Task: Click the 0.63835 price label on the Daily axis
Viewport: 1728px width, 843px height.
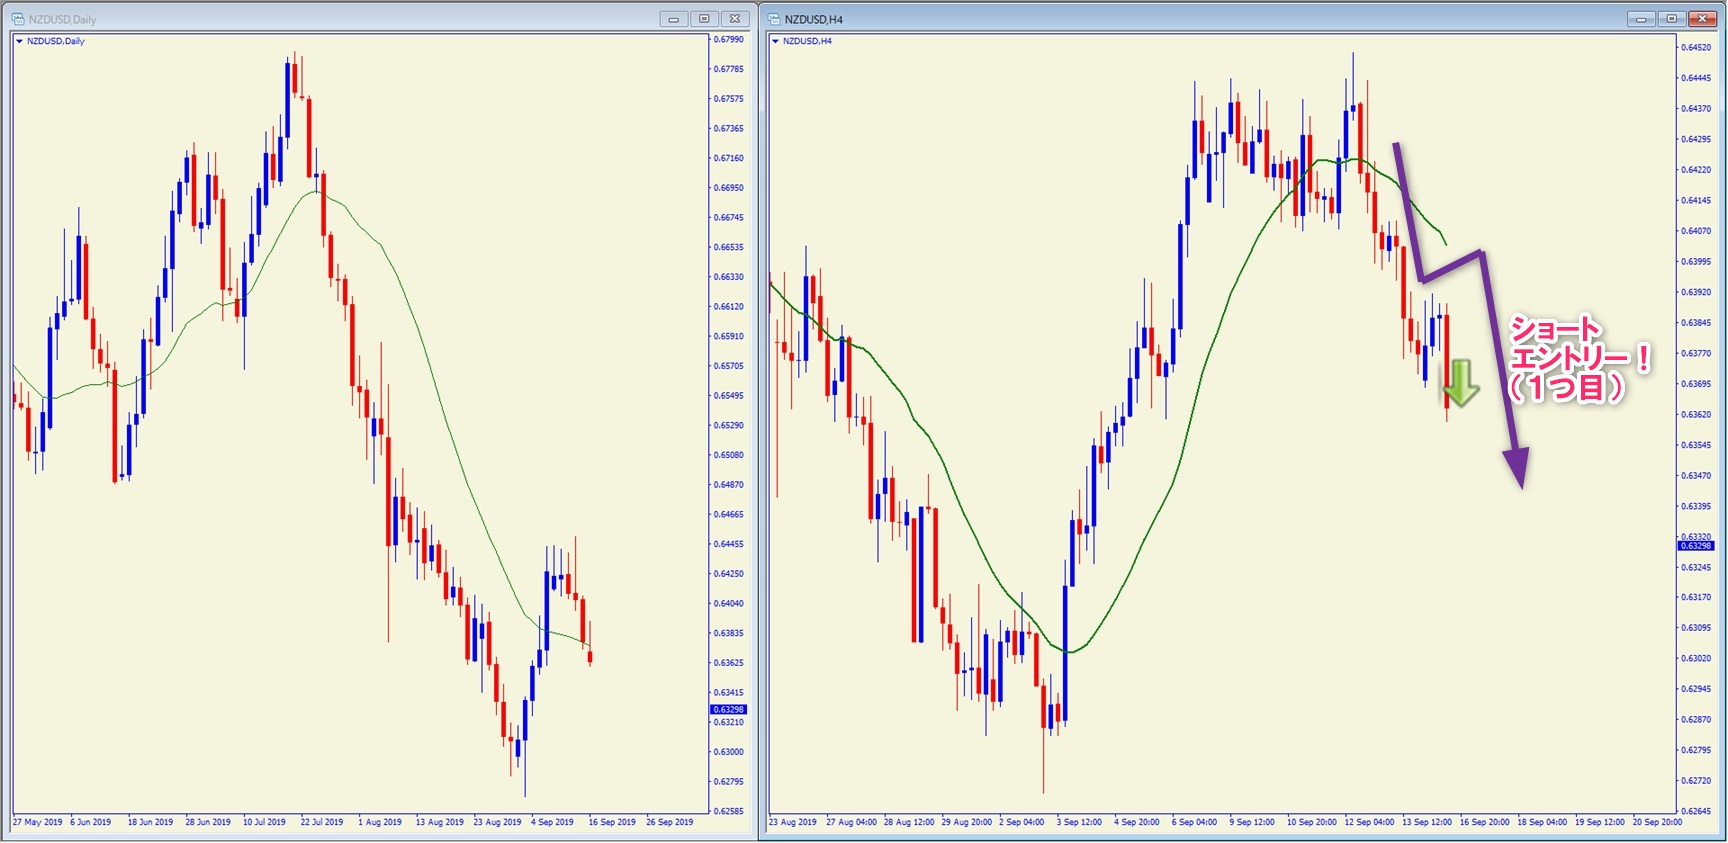Action: pos(729,633)
